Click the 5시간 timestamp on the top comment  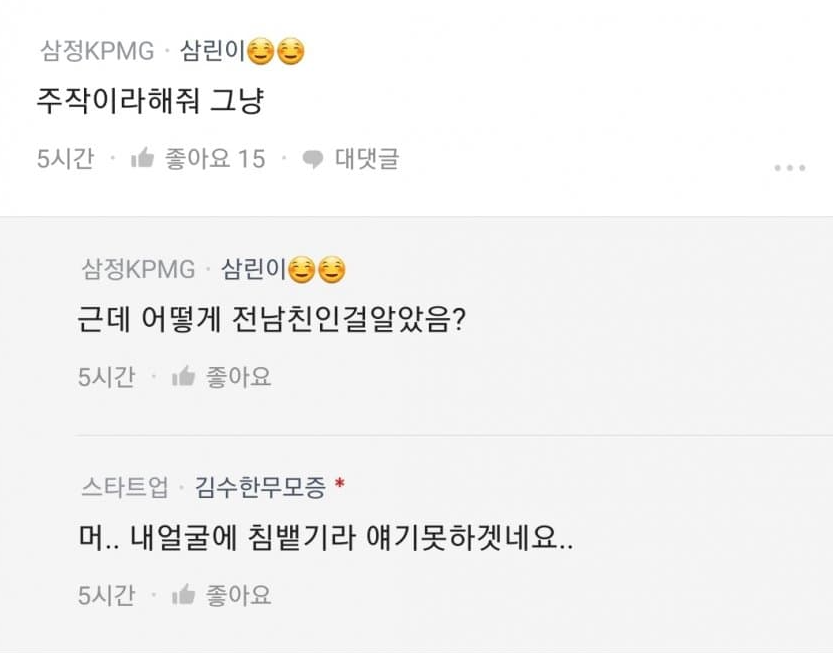click(x=65, y=158)
